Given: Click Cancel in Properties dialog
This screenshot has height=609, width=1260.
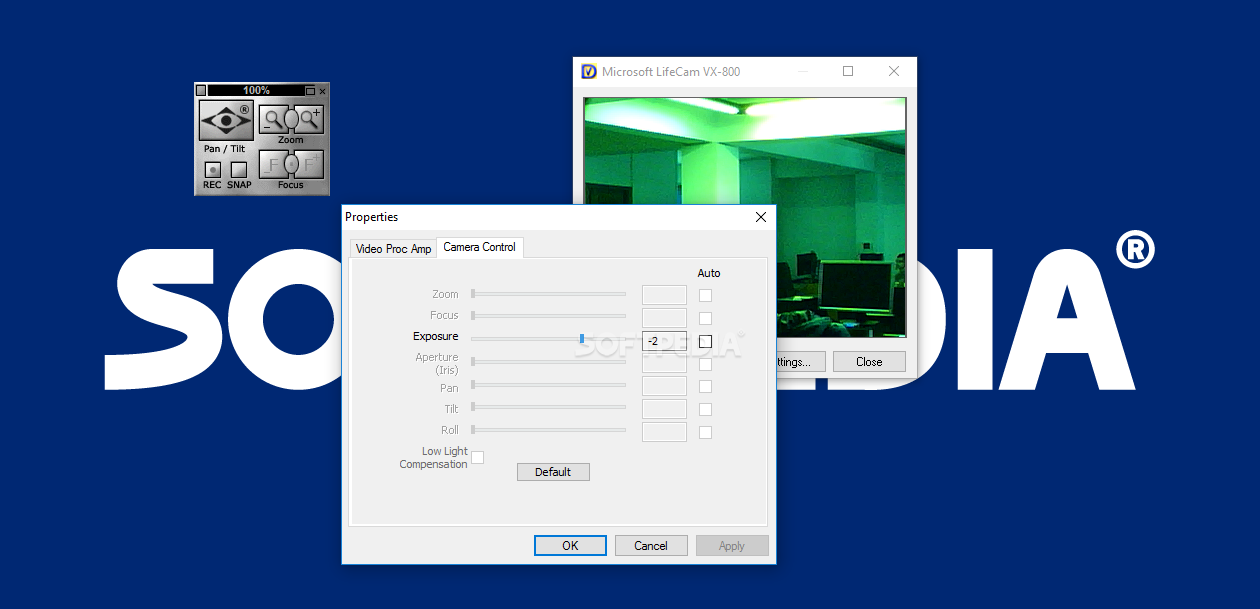Looking at the screenshot, I should pyautogui.click(x=651, y=546).
